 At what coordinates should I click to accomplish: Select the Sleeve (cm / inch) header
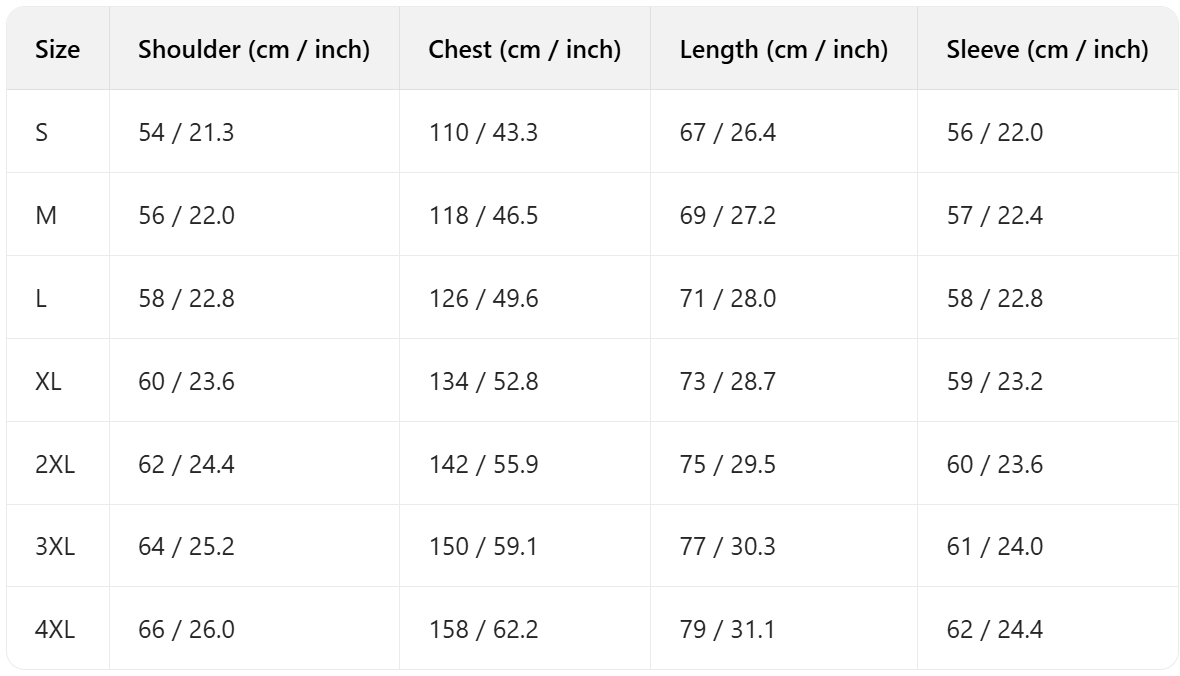1047,49
